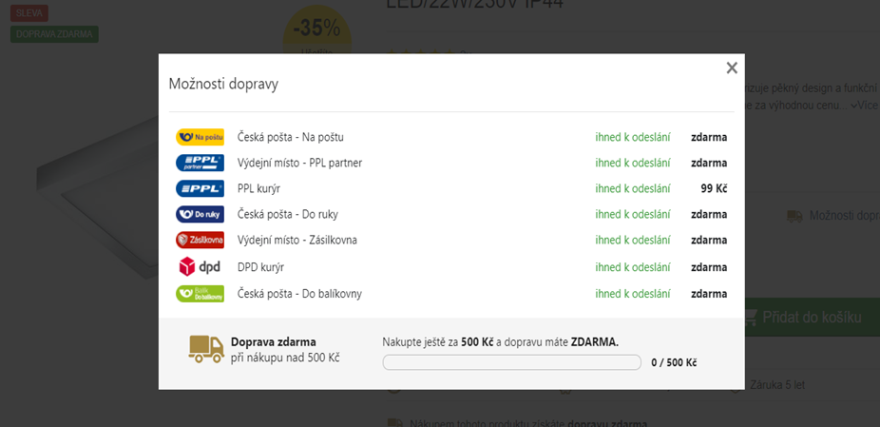
Task: Click the Do ruky postal logo
Action: (200, 214)
